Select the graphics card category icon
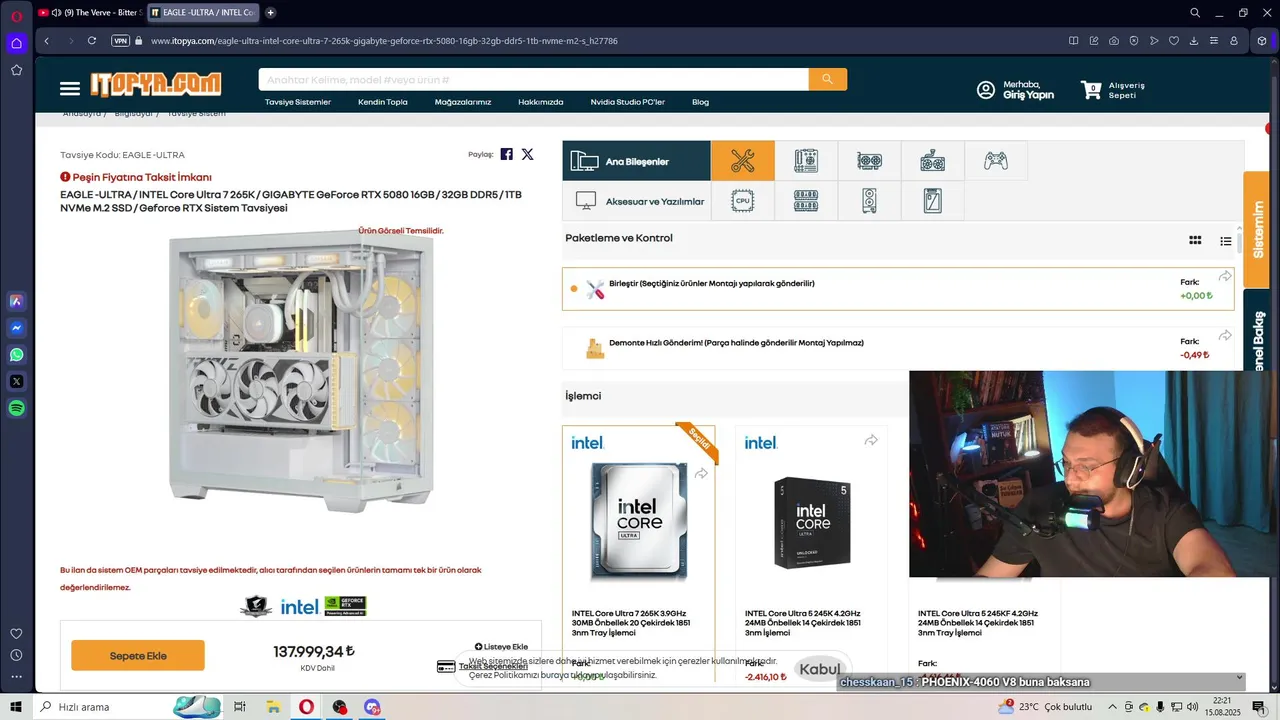 [869, 160]
